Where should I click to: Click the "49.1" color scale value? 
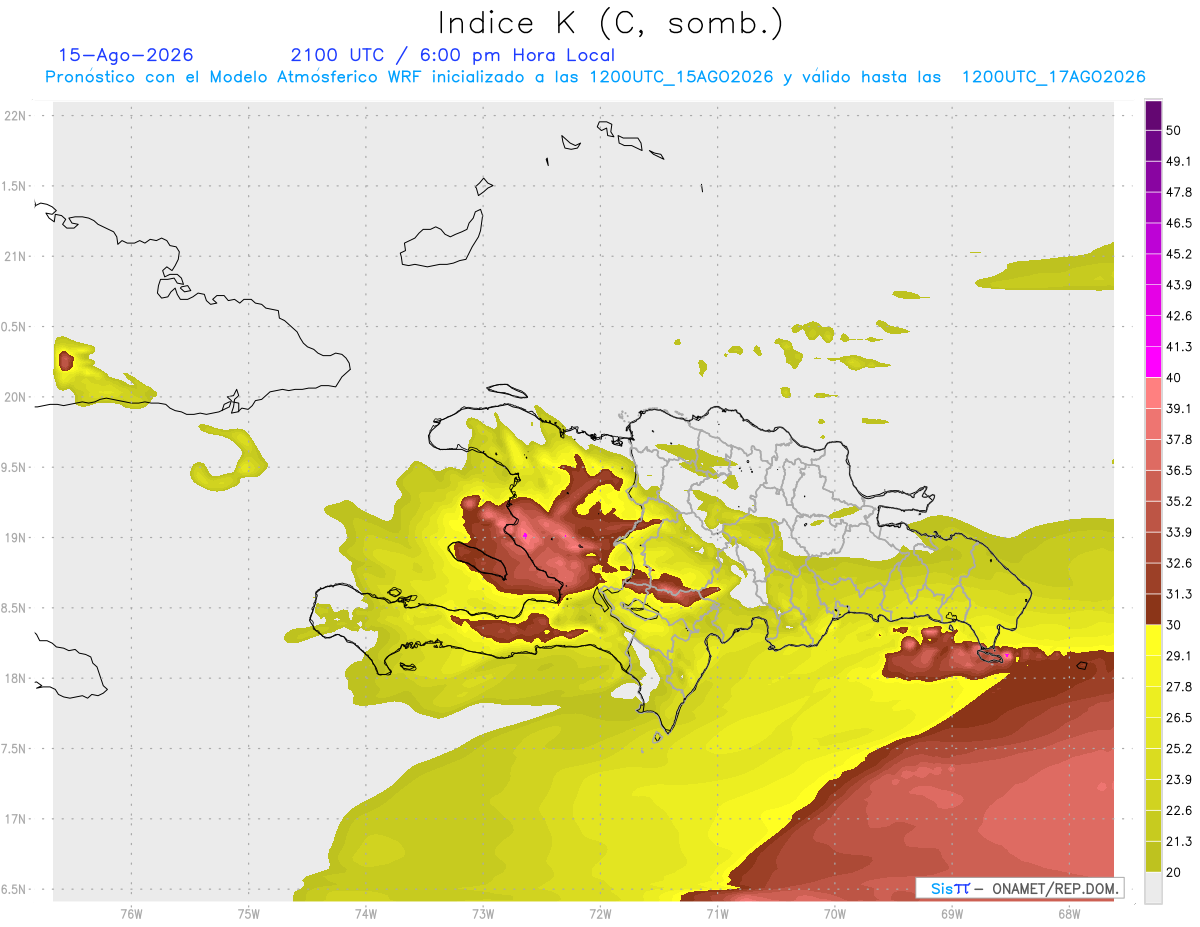pos(1179,161)
